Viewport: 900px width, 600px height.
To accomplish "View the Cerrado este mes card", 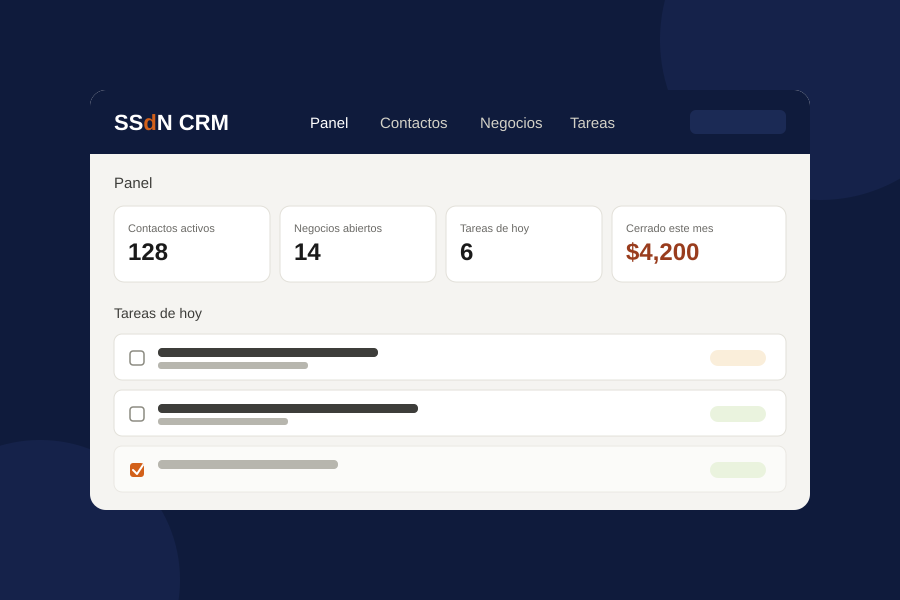I will coord(699,244).
